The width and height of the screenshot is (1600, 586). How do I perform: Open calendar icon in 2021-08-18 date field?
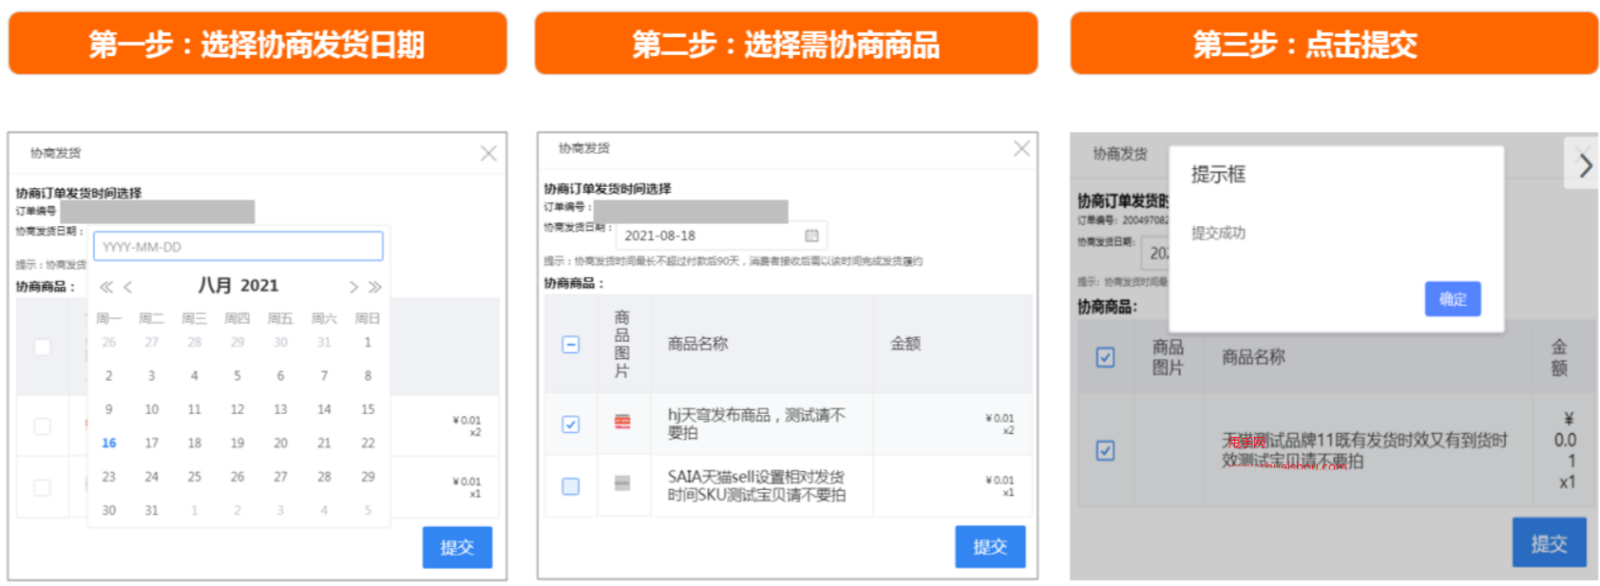click(811, 236)
